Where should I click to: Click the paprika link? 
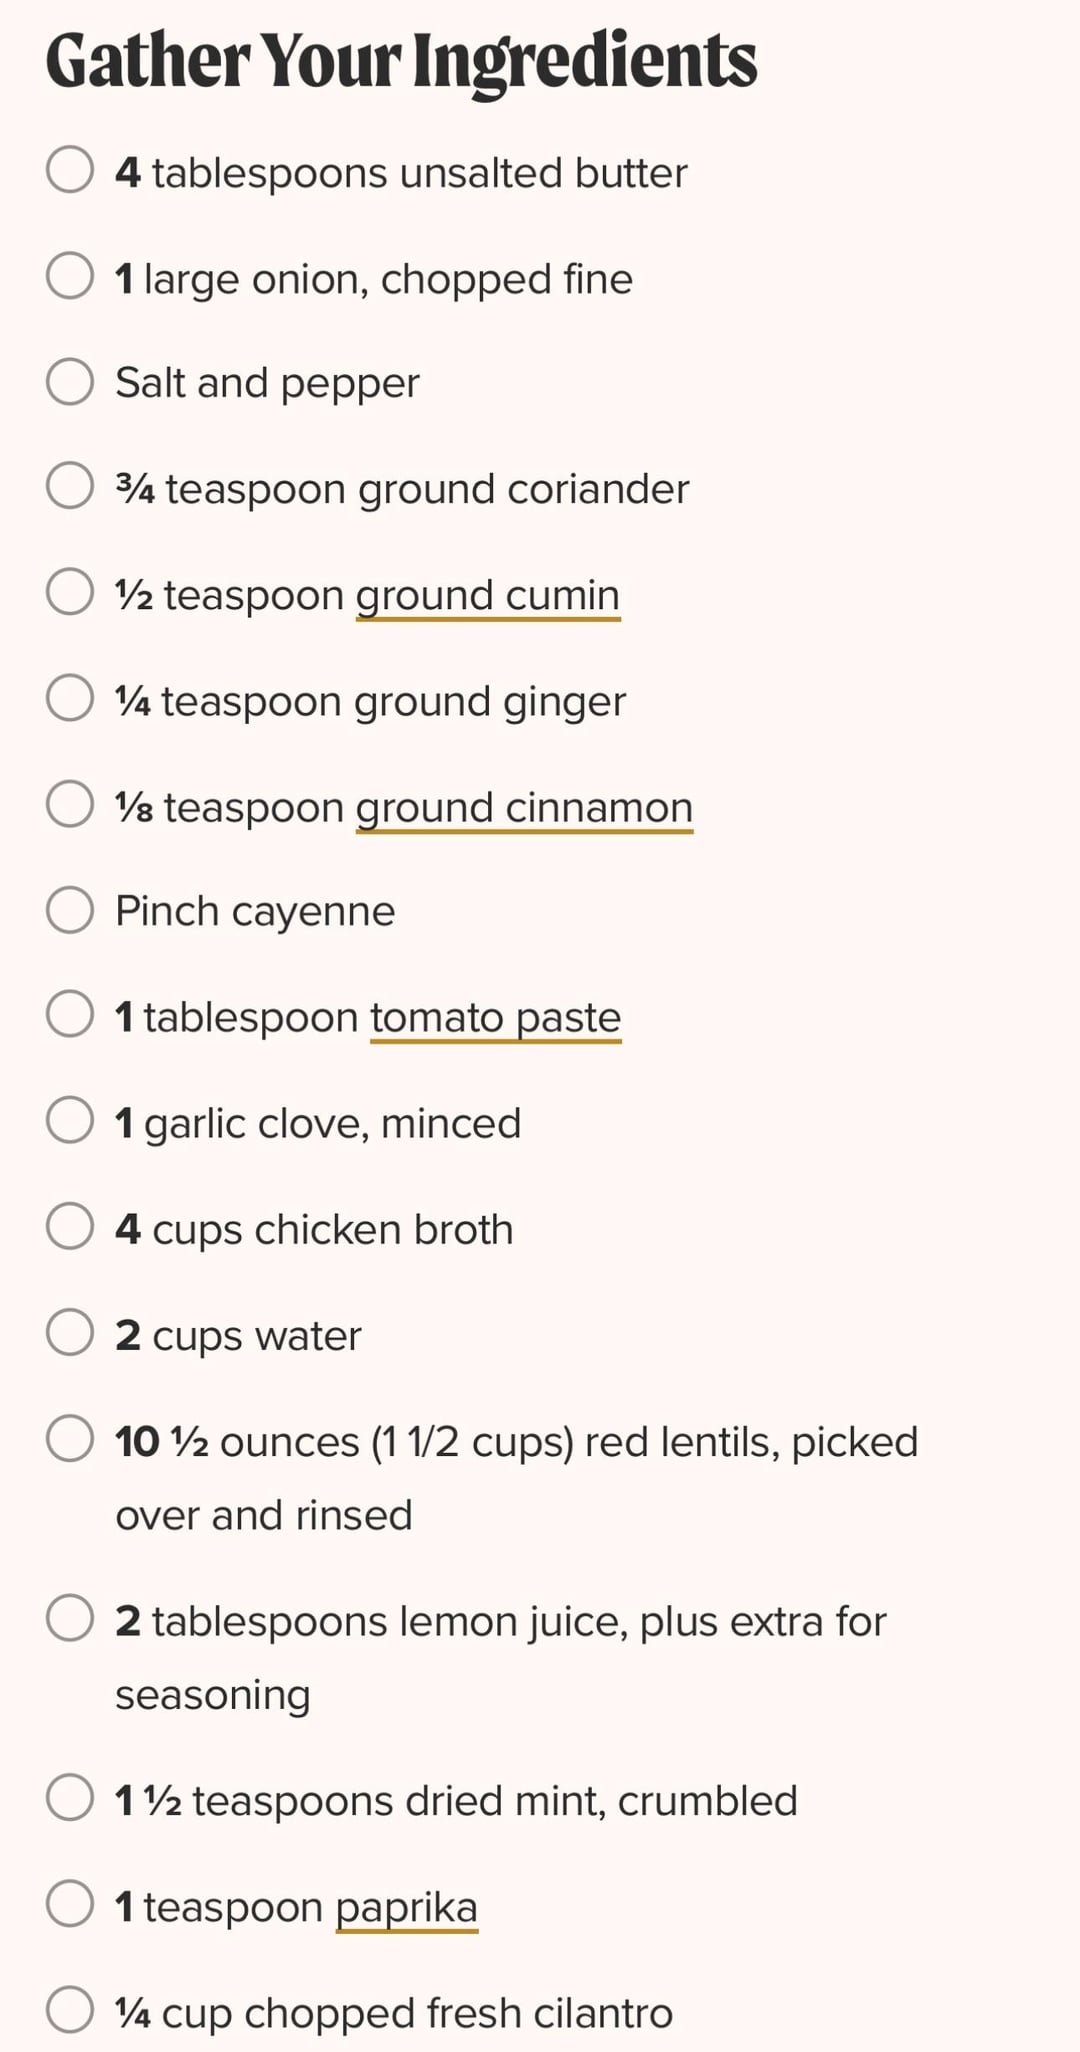click(x=406, y=1907)
